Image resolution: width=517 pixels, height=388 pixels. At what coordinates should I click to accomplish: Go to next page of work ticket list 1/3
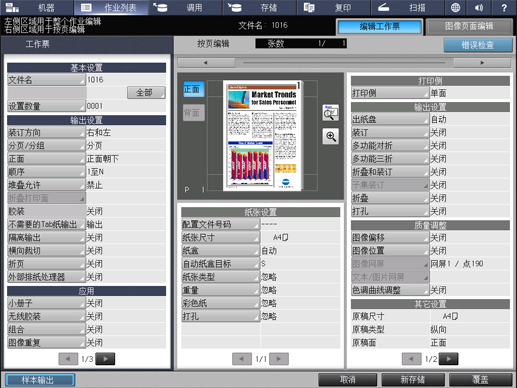coord(105,359)
